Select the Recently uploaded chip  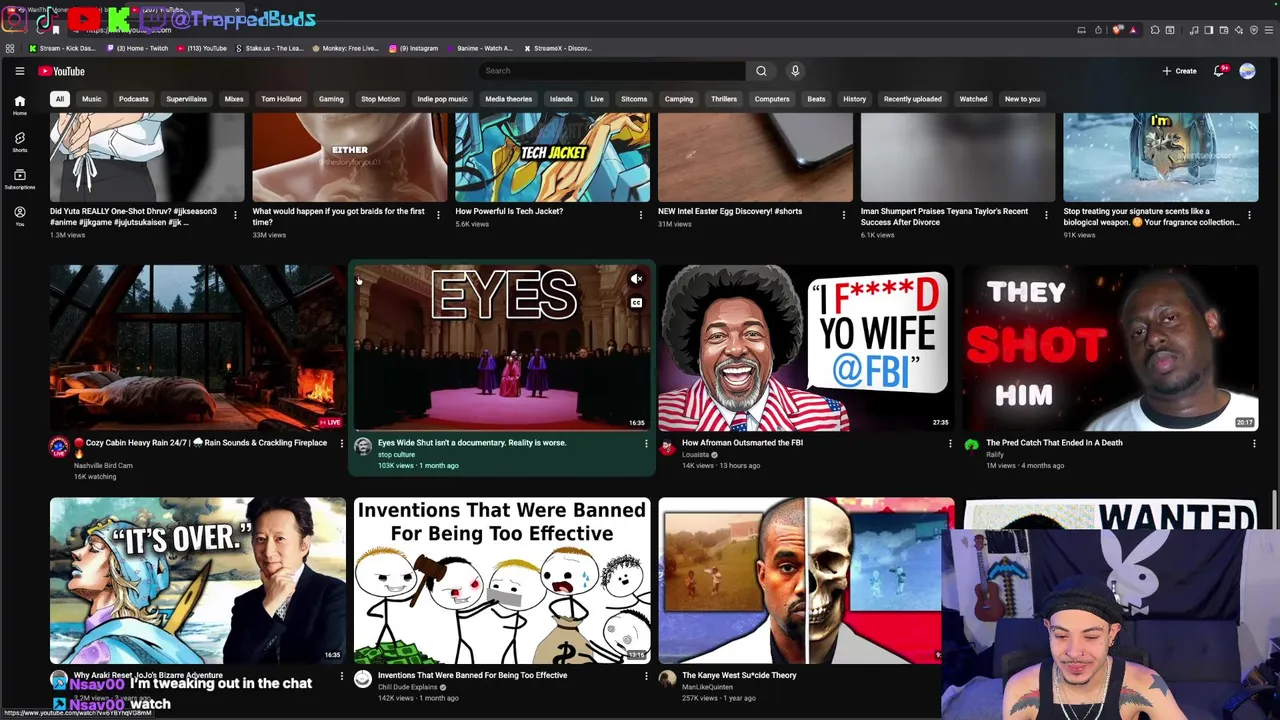[x=912, y=99]
